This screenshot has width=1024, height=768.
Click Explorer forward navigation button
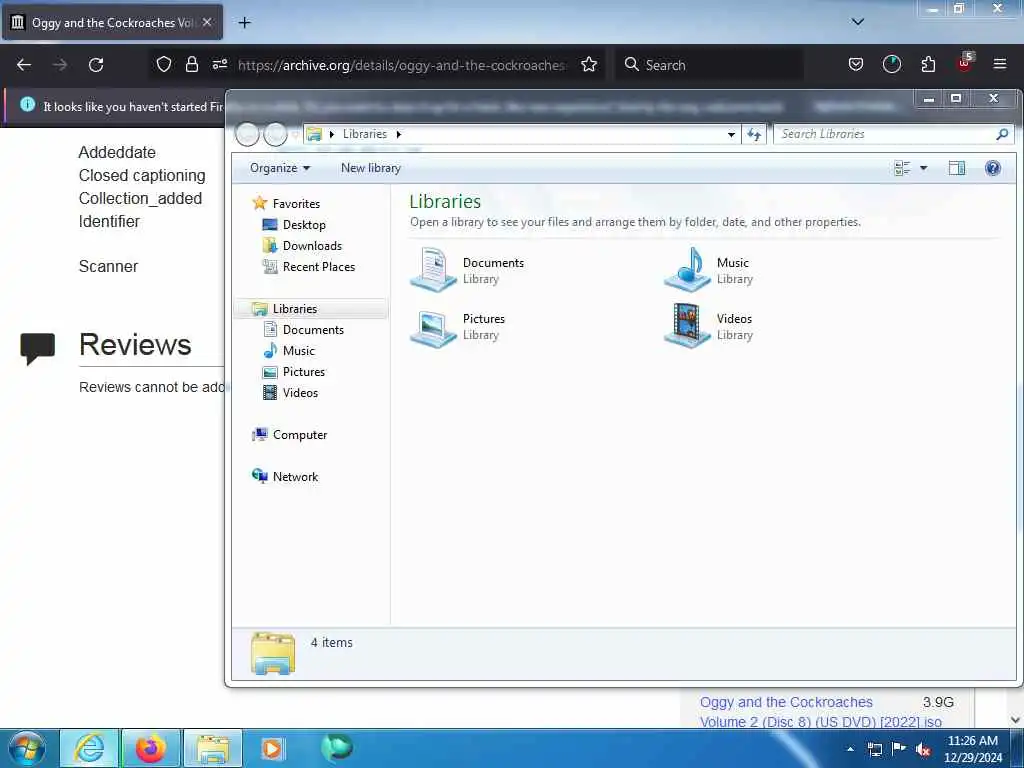click(x=275, y=135)
